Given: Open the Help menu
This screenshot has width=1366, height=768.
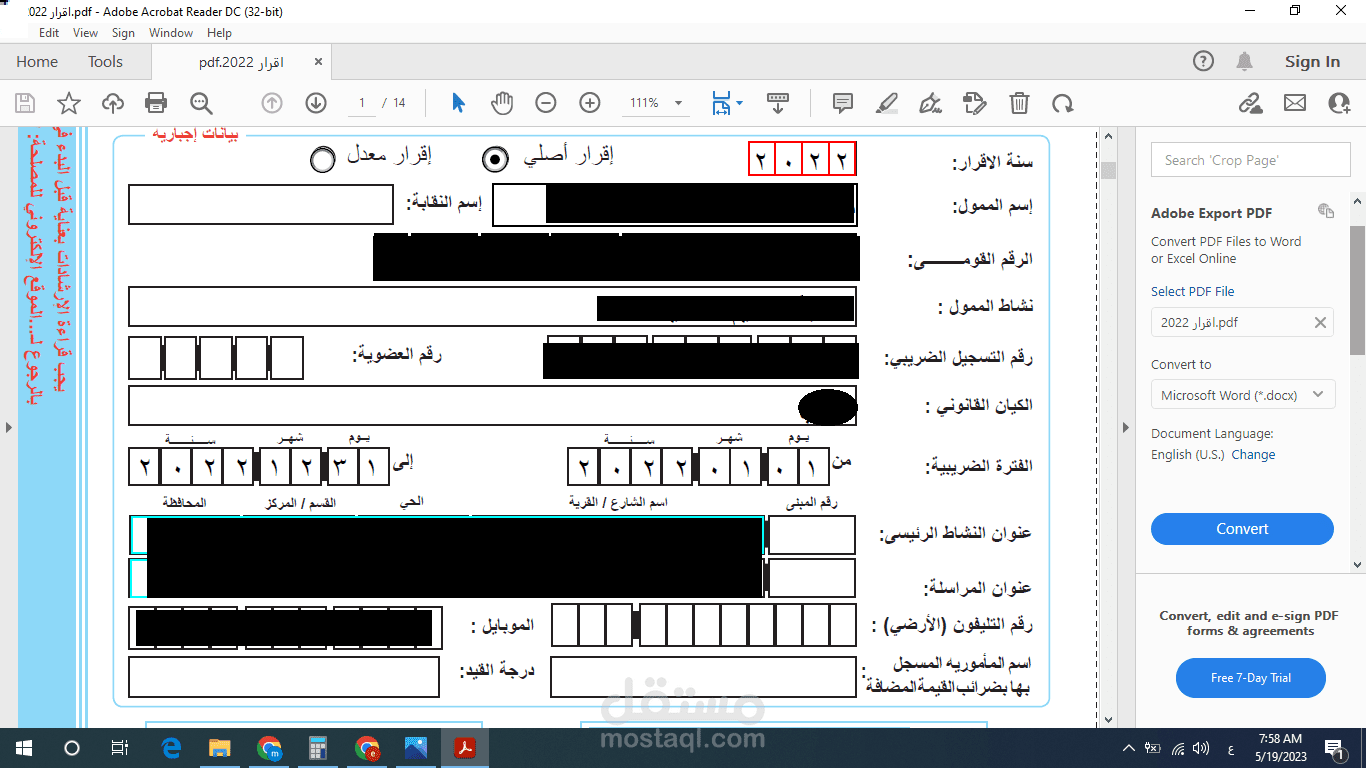Looking at the screenshot, I should 219,33.
